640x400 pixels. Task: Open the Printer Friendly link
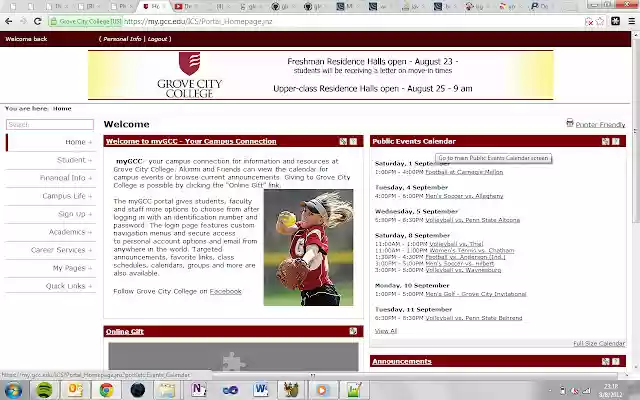tap(600, 124)
